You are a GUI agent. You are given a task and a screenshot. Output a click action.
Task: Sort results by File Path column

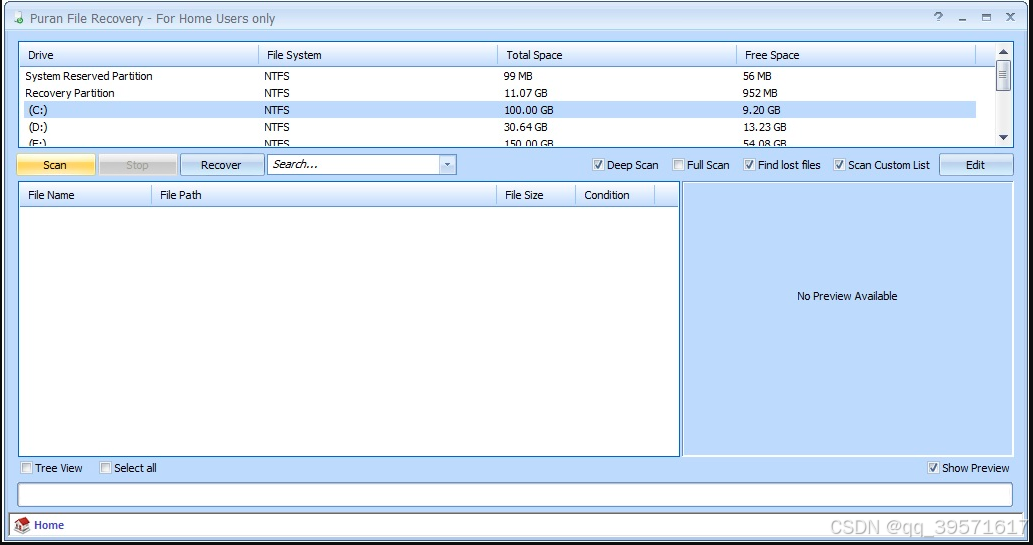tap(324, 195)
